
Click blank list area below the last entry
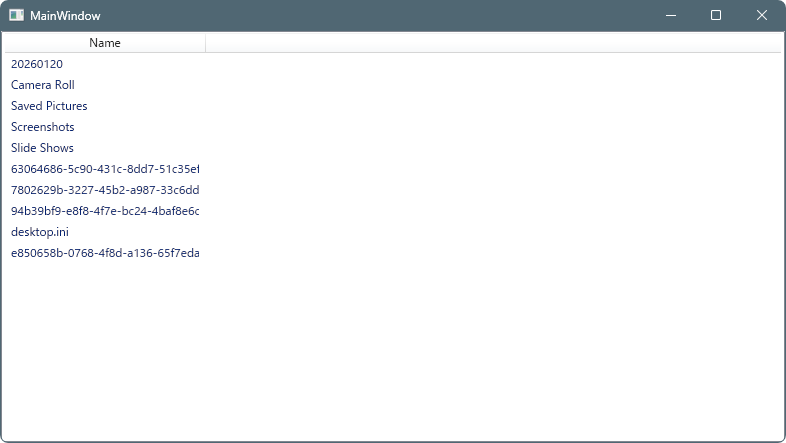point(390,350)
